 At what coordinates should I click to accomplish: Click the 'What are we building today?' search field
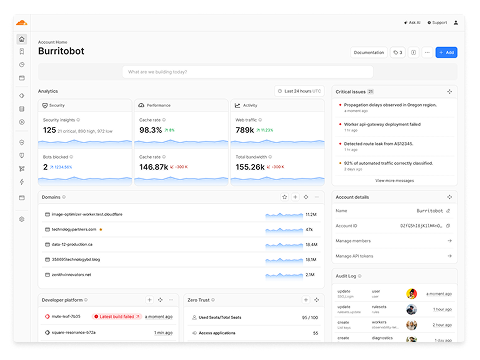coord(248,72)
